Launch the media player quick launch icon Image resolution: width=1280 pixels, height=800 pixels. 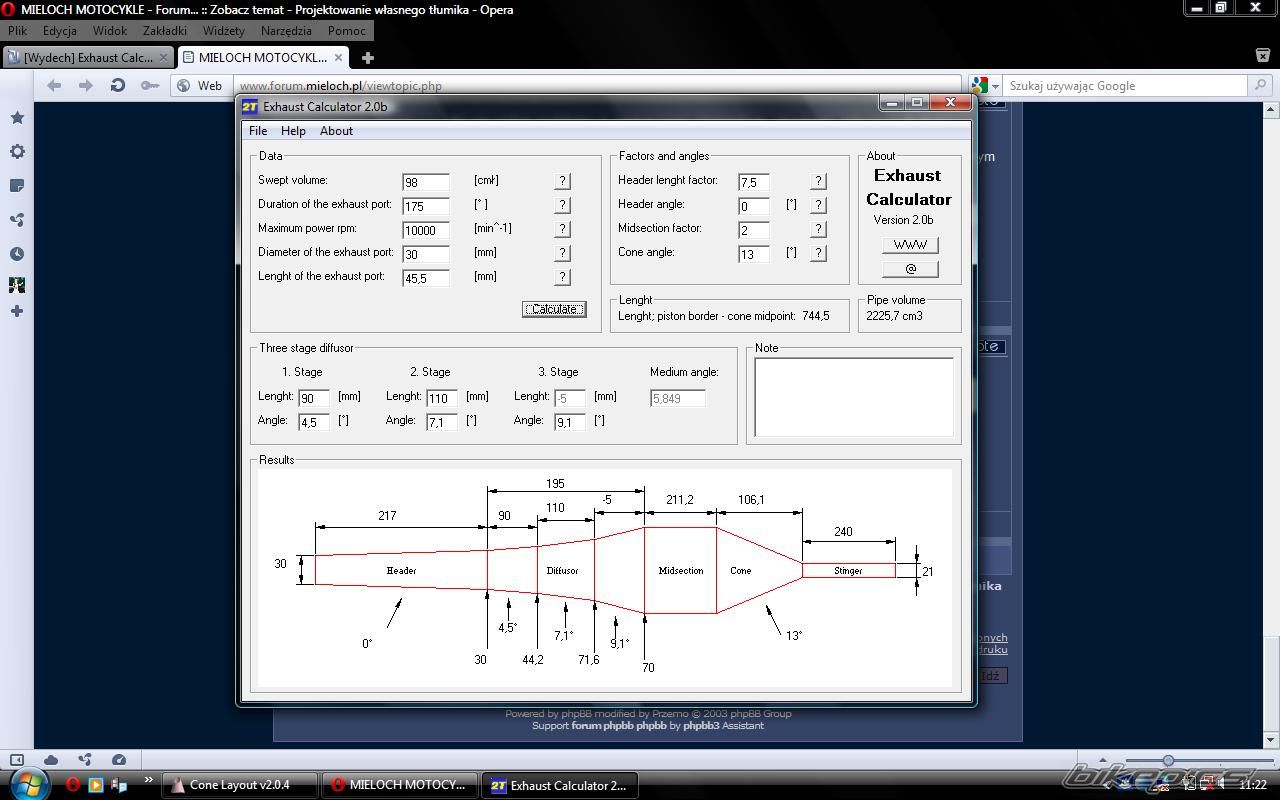pyautogui.click(x=96, y=785)
